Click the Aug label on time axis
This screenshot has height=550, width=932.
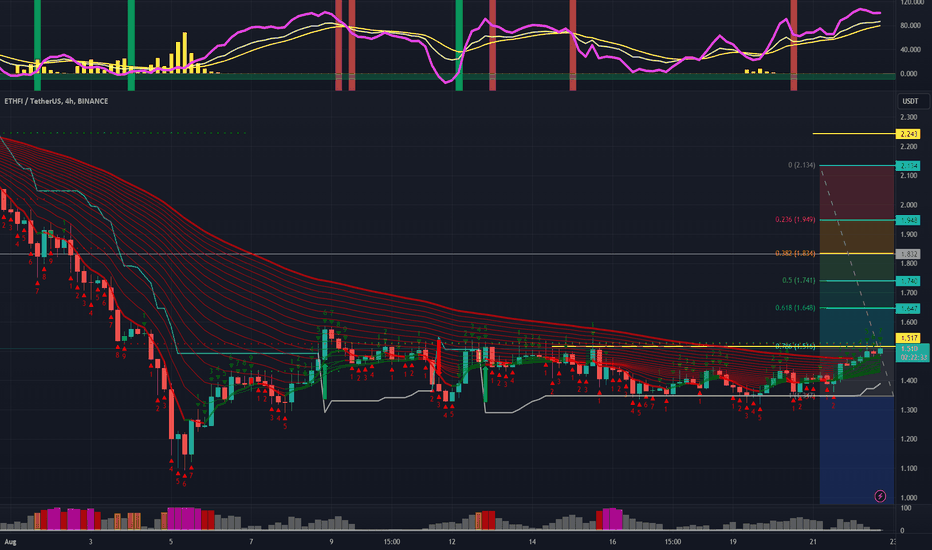(10, 542)
